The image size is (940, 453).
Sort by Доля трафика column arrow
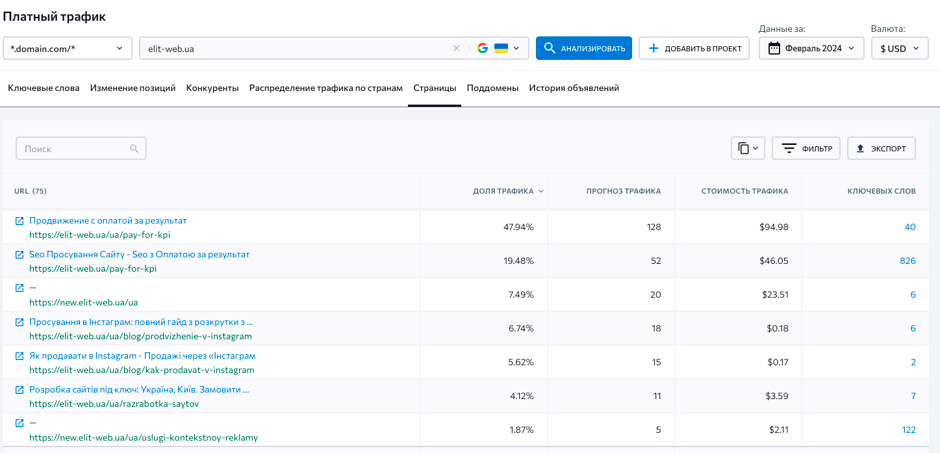coord(541,192)
